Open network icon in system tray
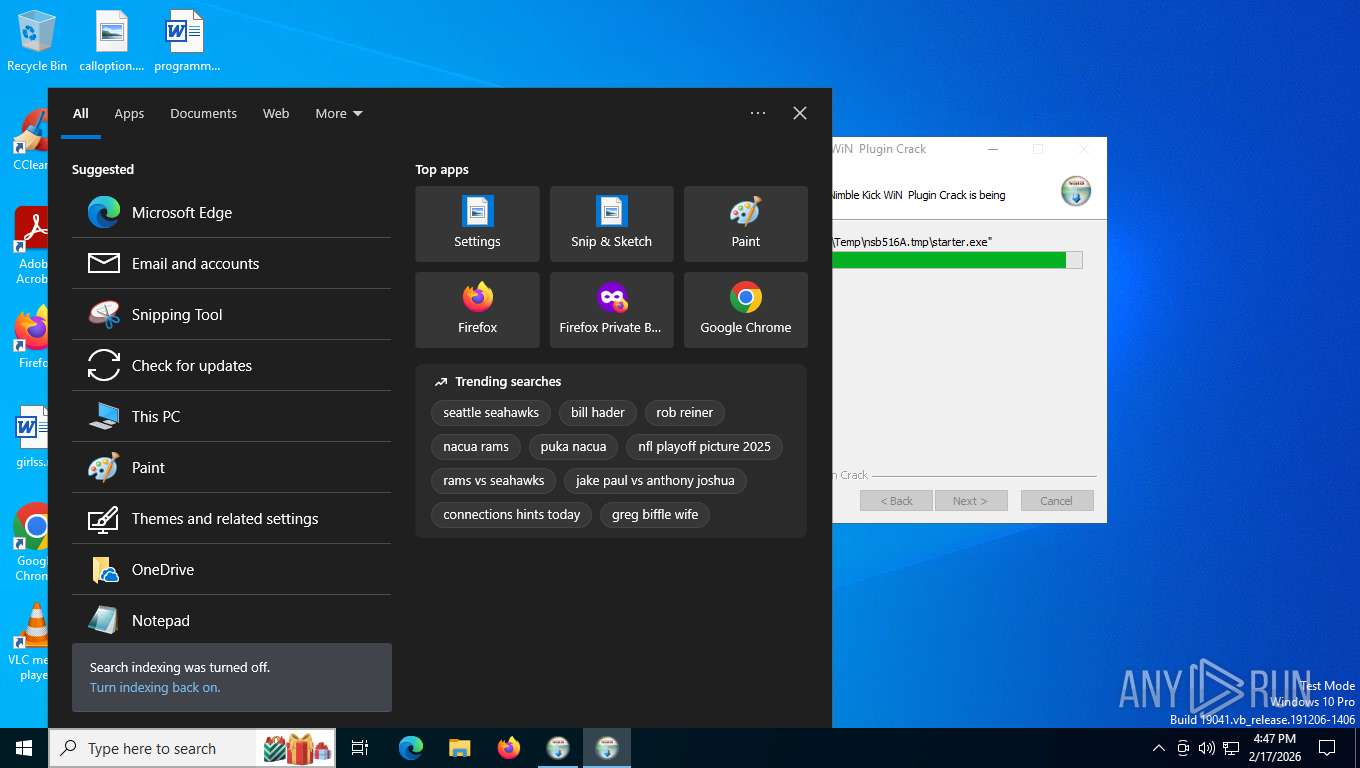Screen dimensions: 1360x768 point(1231,748)
